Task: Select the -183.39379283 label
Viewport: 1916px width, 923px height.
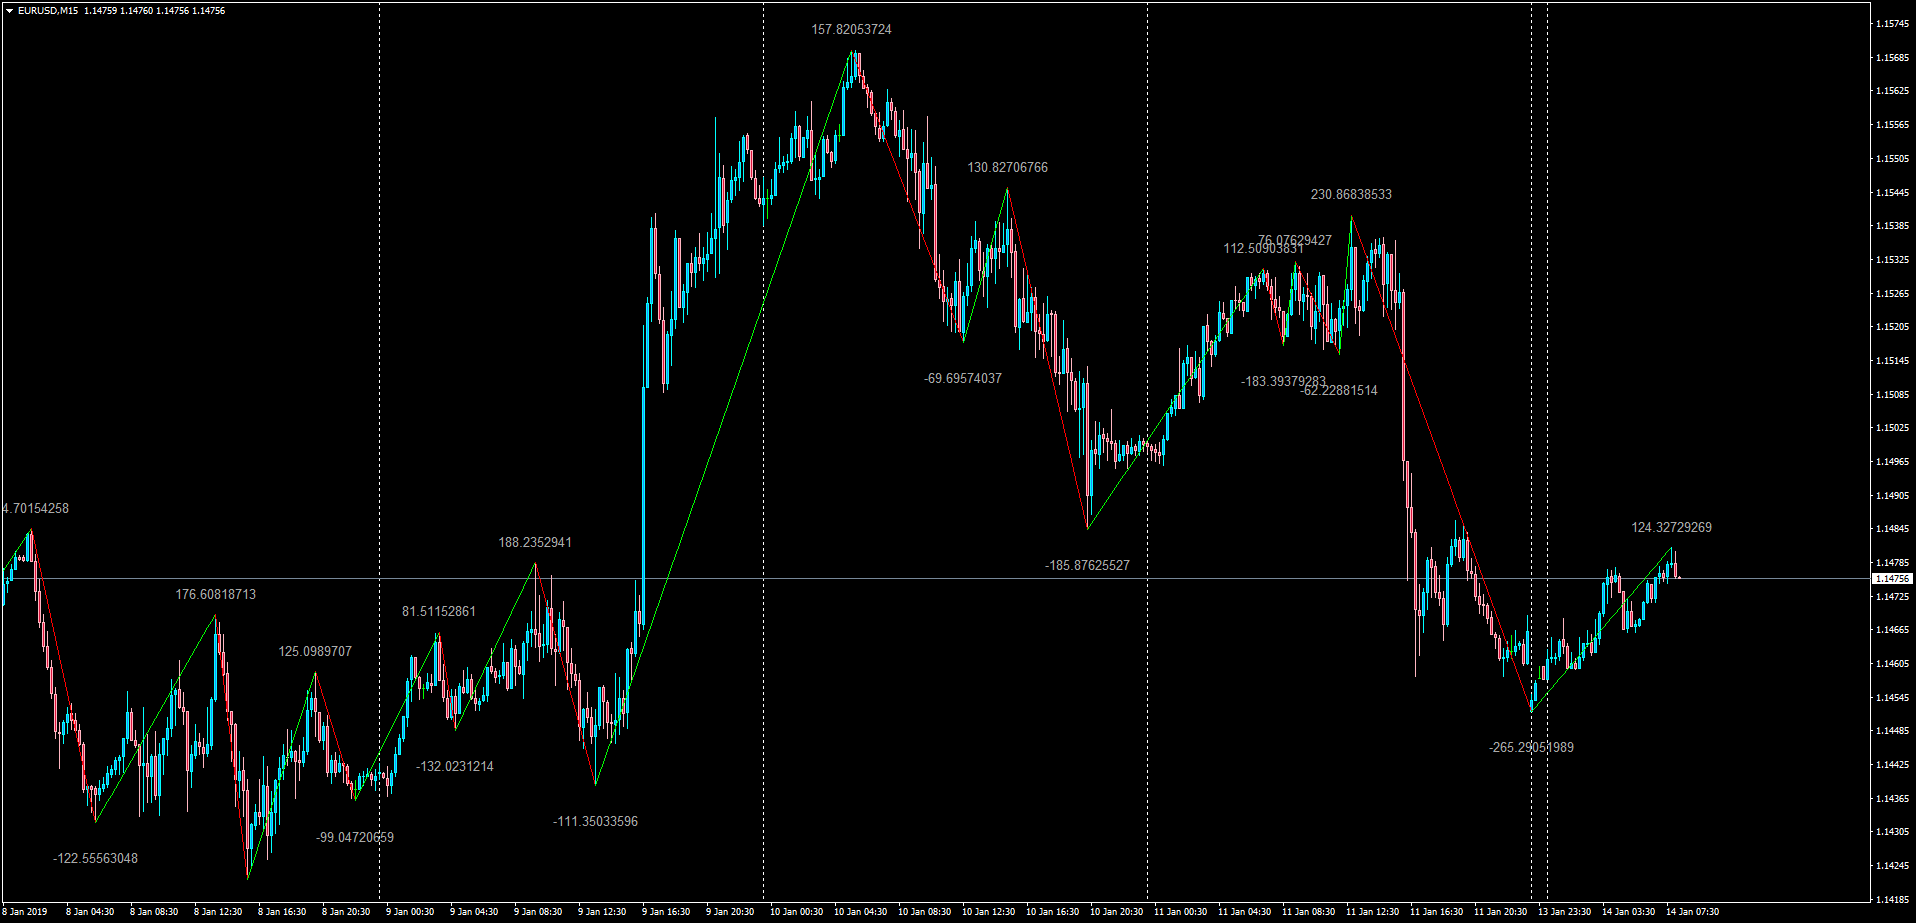Action: click(x=1284, y=382)
